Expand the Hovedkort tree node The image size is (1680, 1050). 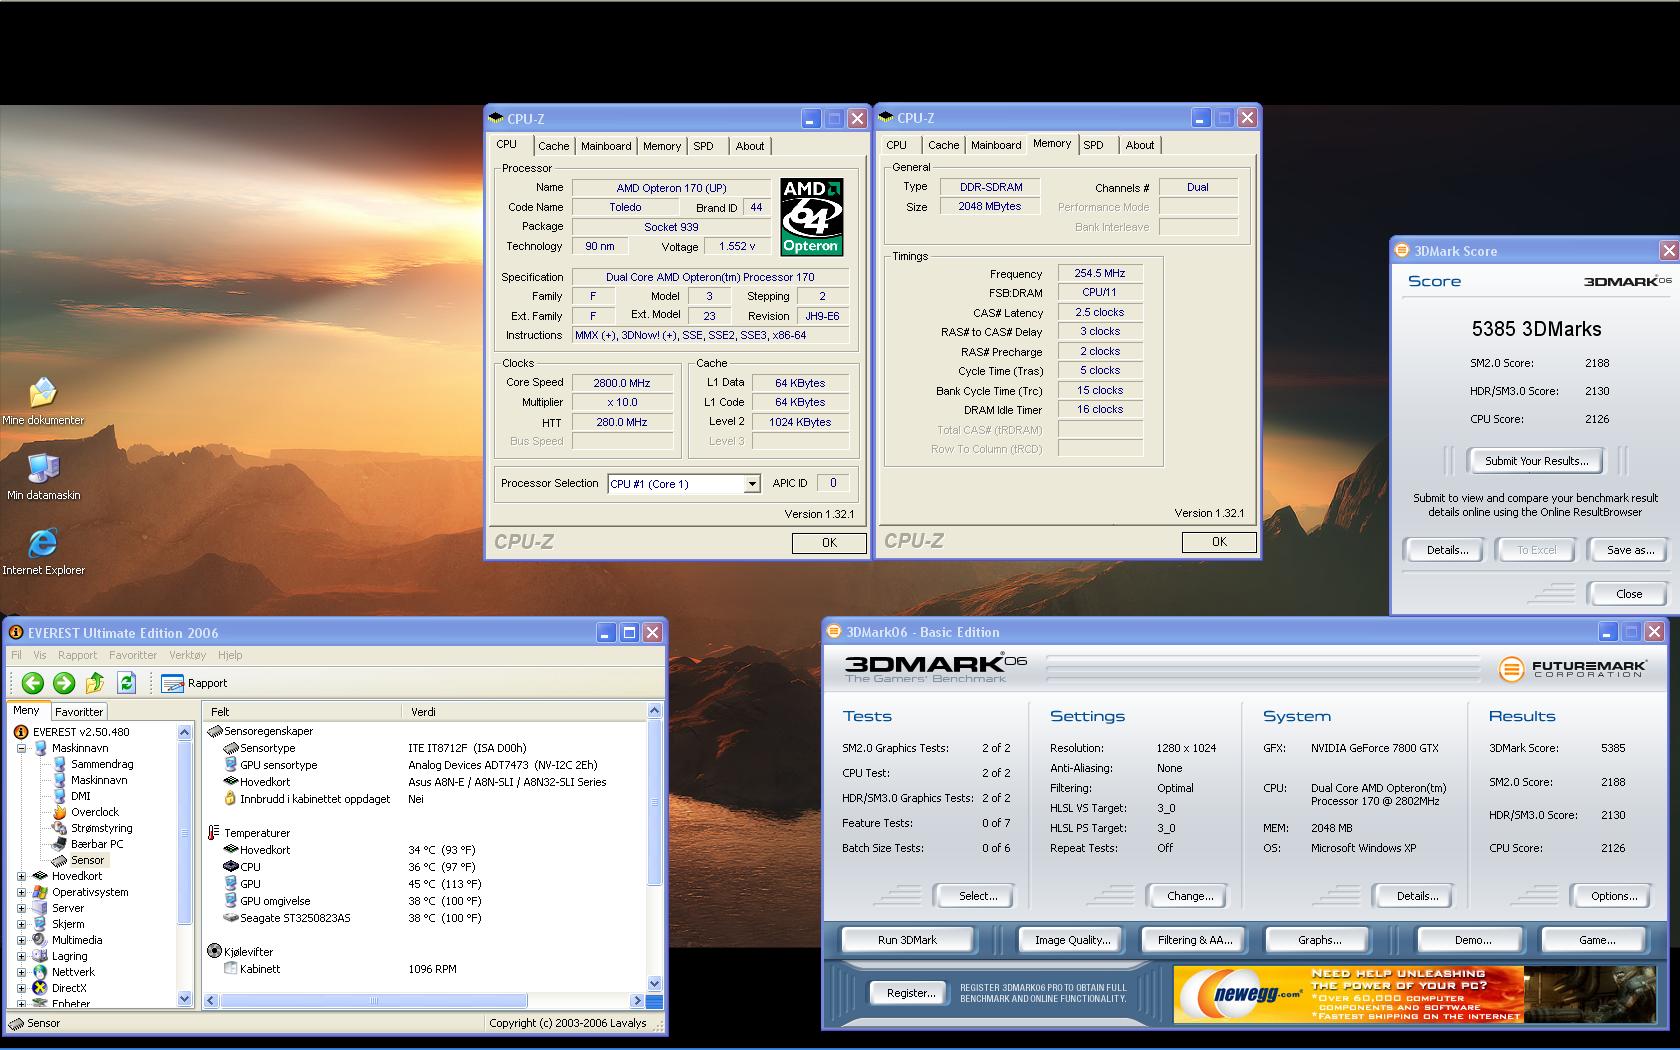point(22,876)
